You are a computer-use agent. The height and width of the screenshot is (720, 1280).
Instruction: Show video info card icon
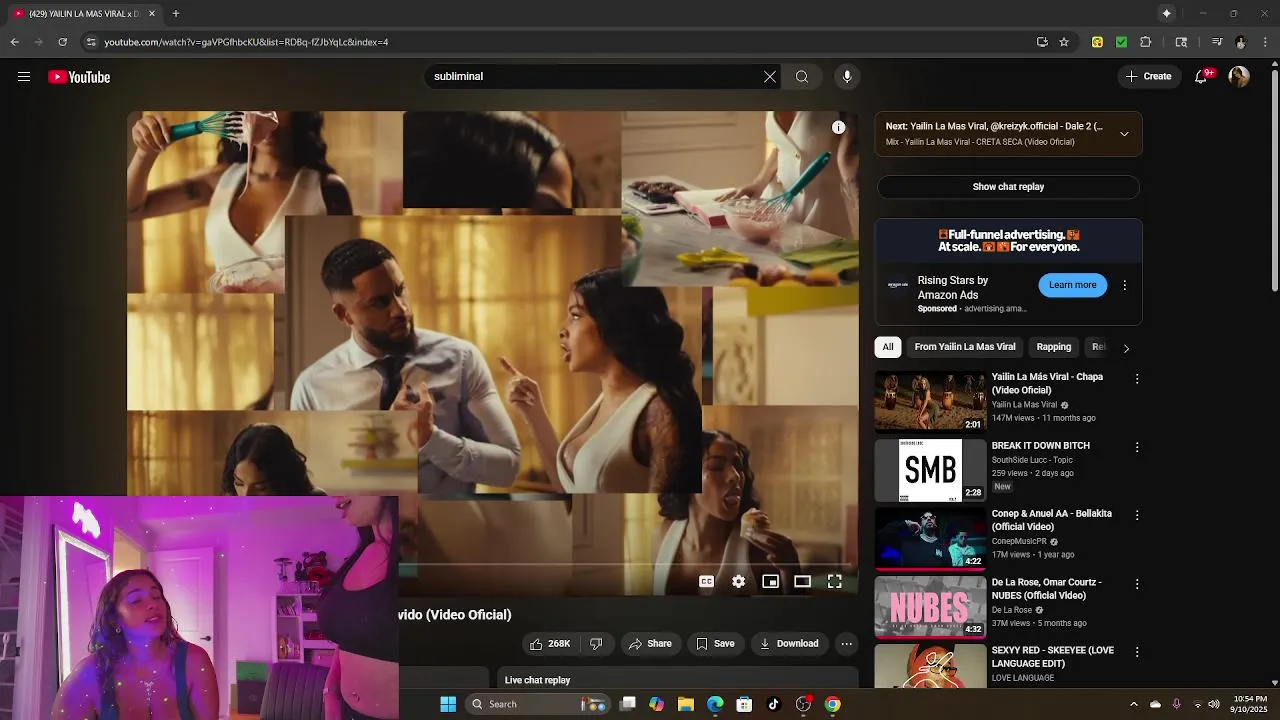(x=839, y=127)
